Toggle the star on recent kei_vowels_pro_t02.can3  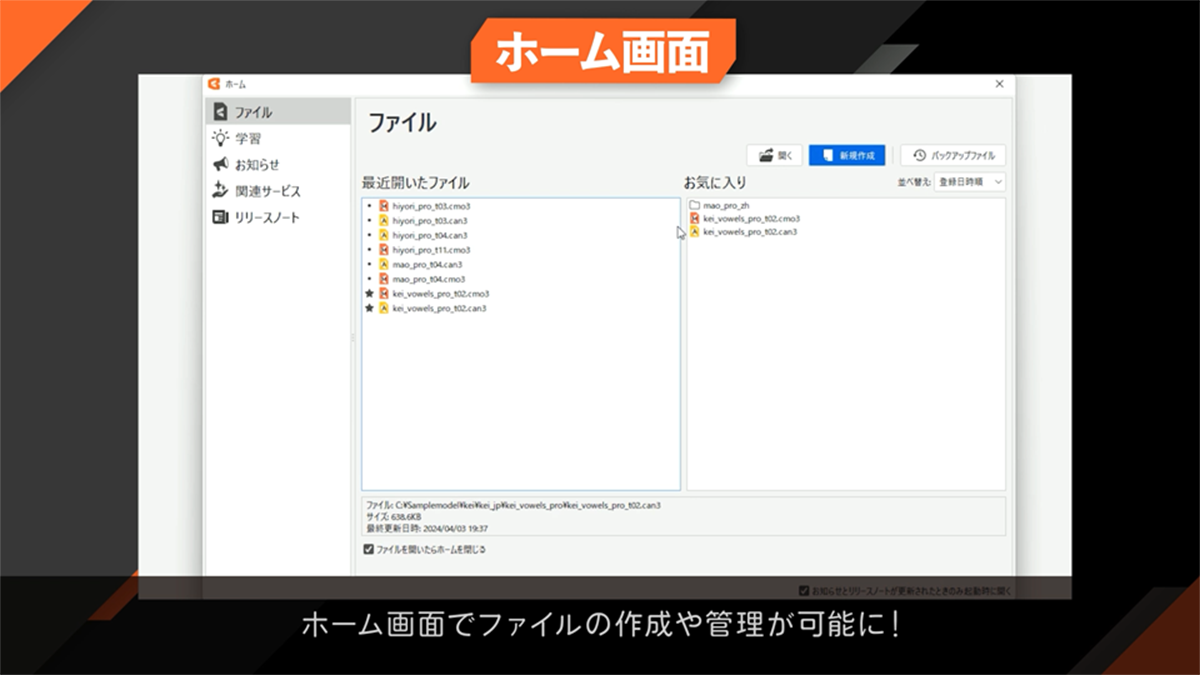[x=369, y=308]
